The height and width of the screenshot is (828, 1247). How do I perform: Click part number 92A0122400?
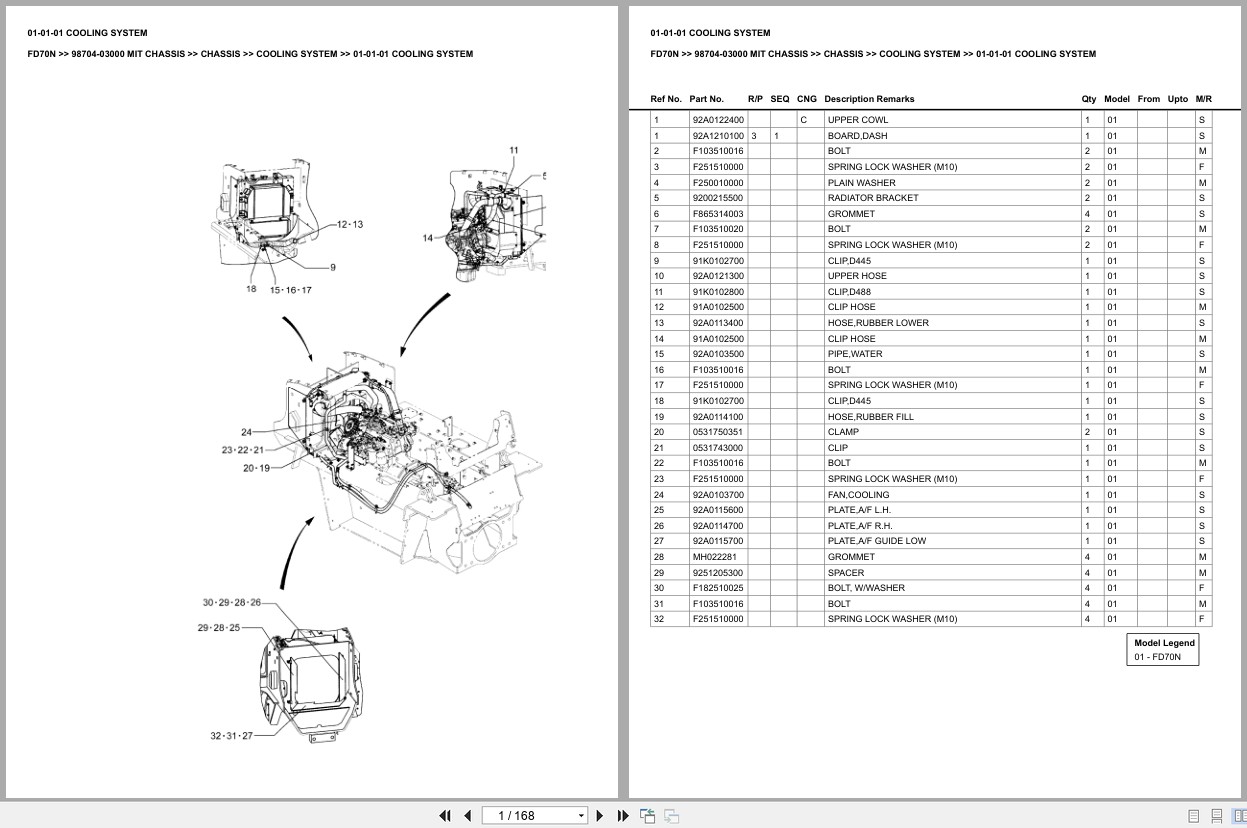click(x=717, y=120)
